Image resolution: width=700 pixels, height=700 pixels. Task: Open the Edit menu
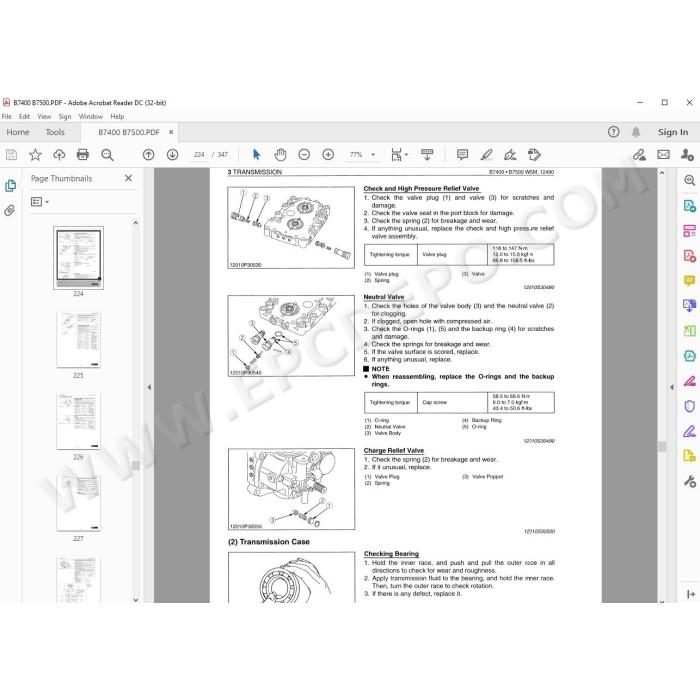tap(24, 117)
